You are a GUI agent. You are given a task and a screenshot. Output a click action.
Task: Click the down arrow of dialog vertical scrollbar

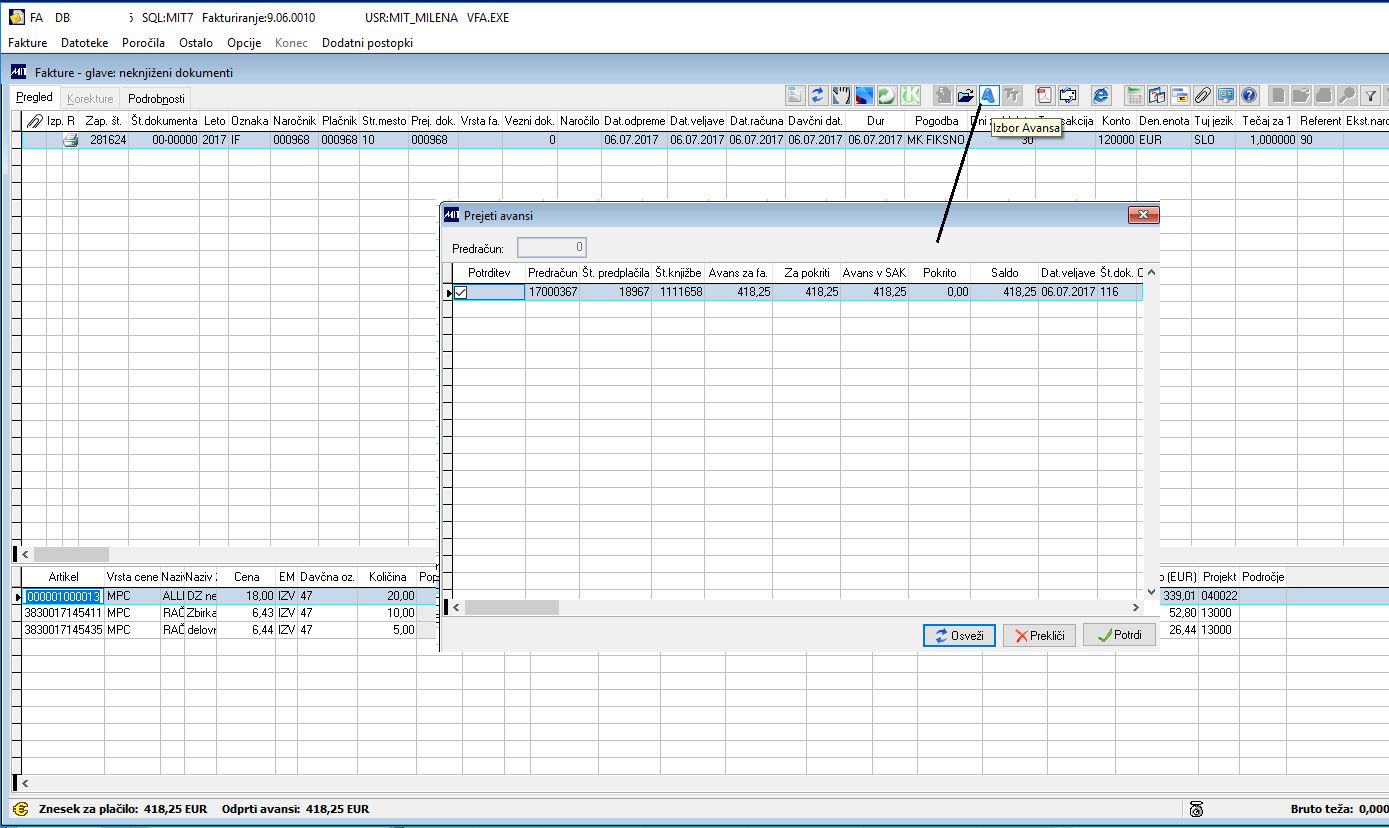[1150, 591]
